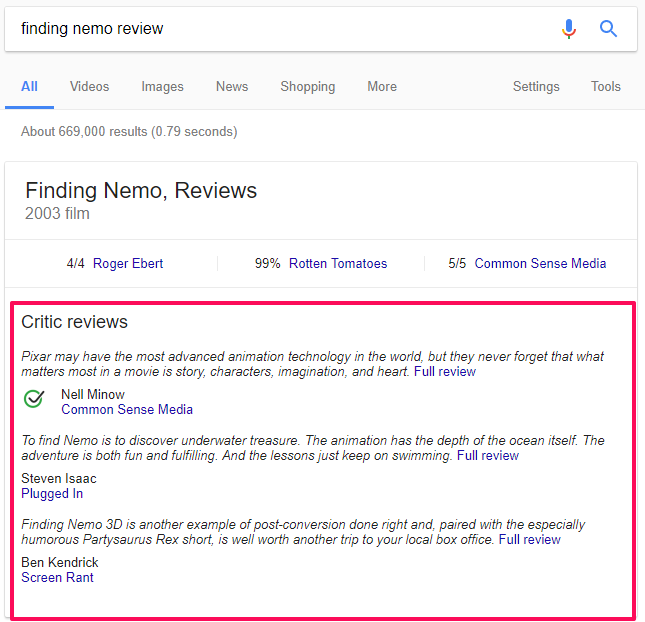The width and height of the screenshot is (645, 622).
Task: Click the critic name 'Nell Minow'
Action: (93, 395)
